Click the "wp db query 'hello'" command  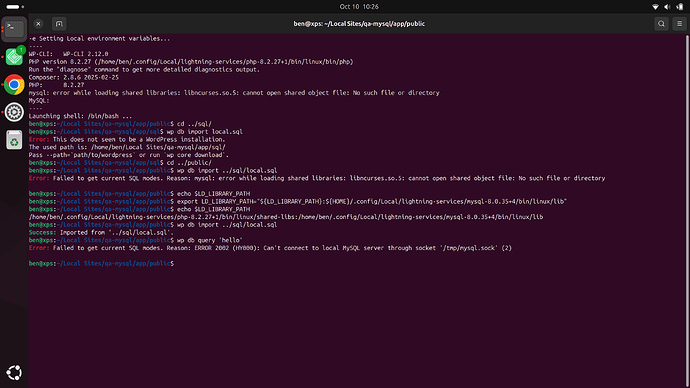click(x=210, y=240)
